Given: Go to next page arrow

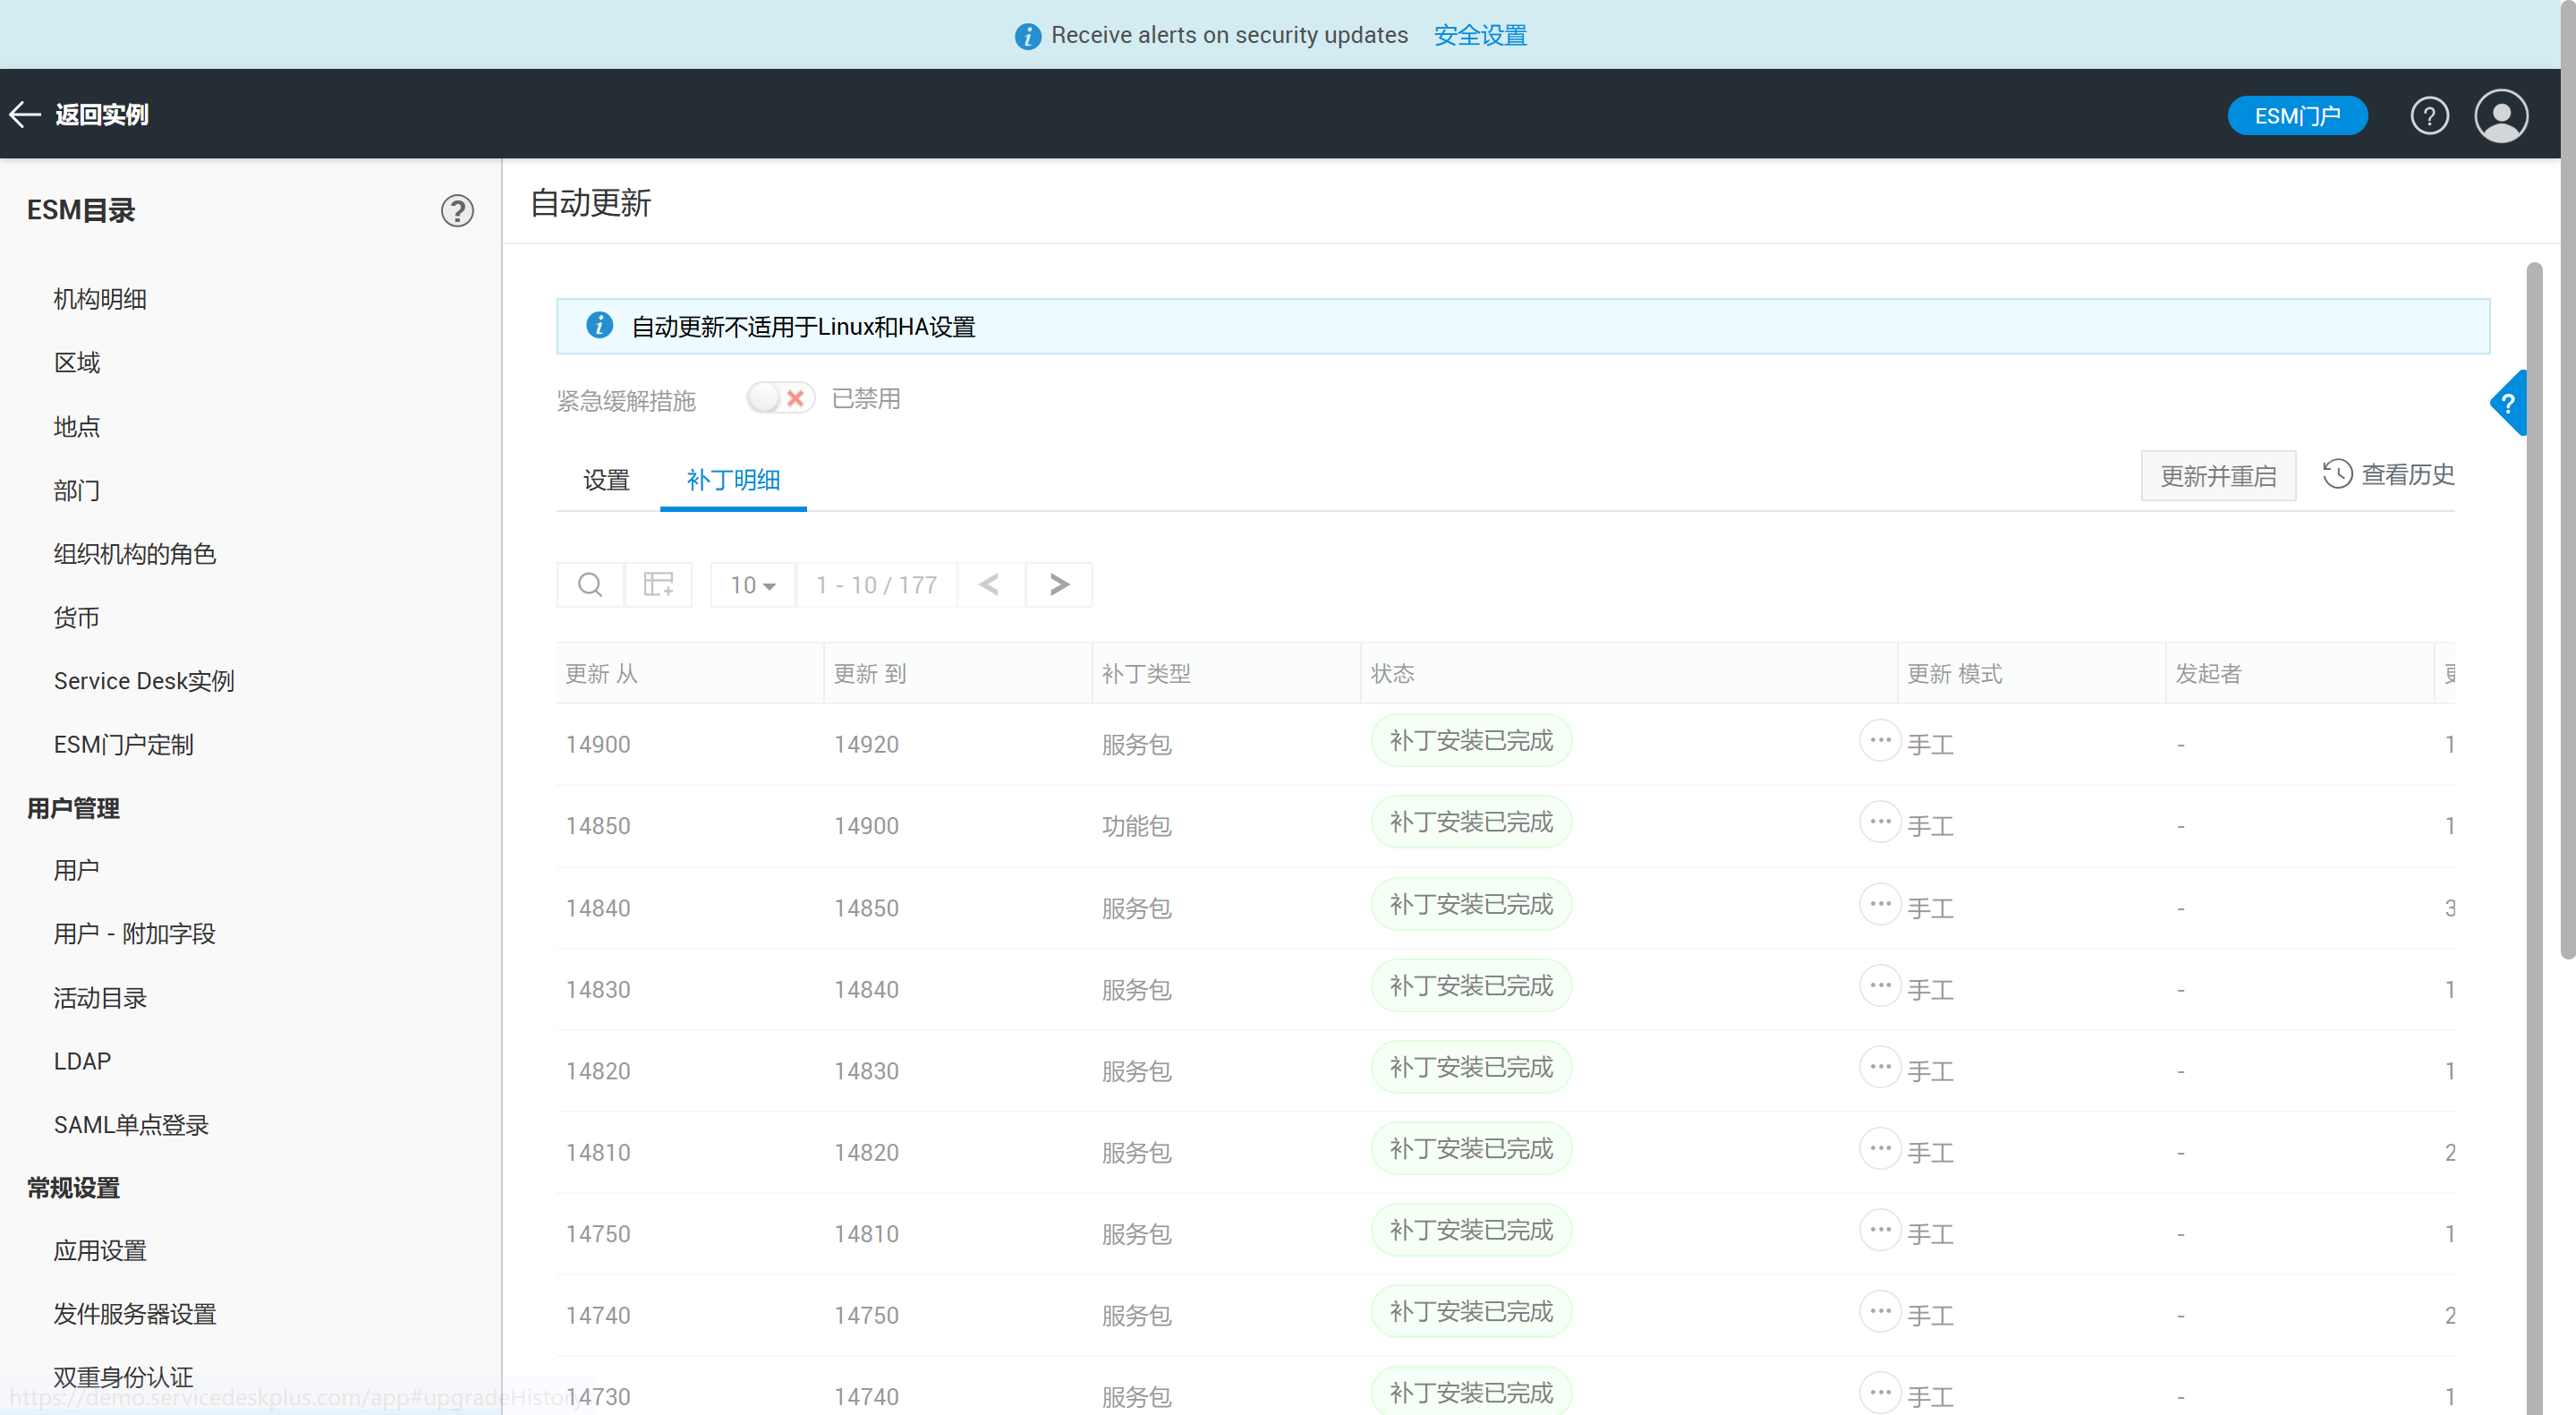Looking at the screenshot, I should tap(1059, 585).
